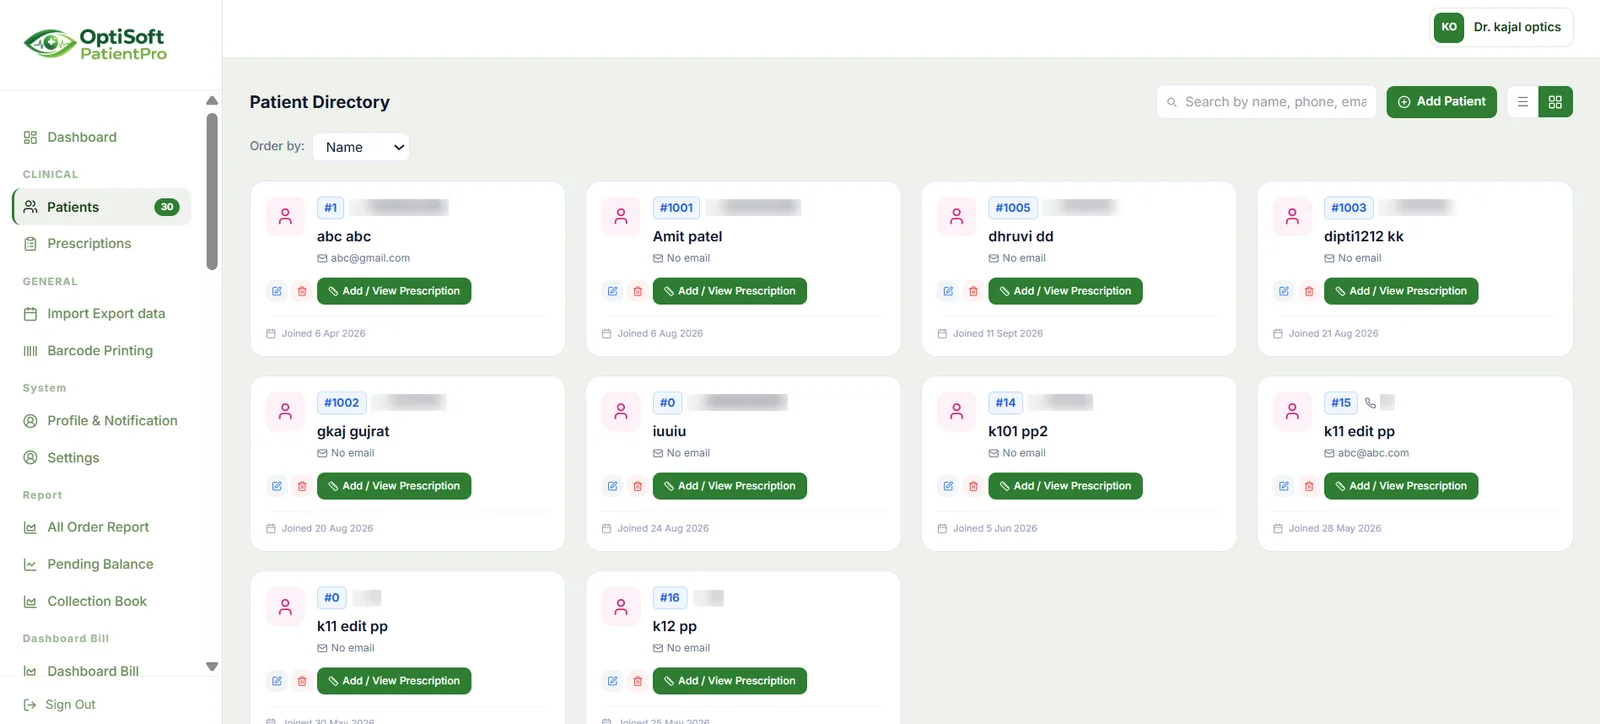Edit the k101 pp2 patient record

pos(948,486)
